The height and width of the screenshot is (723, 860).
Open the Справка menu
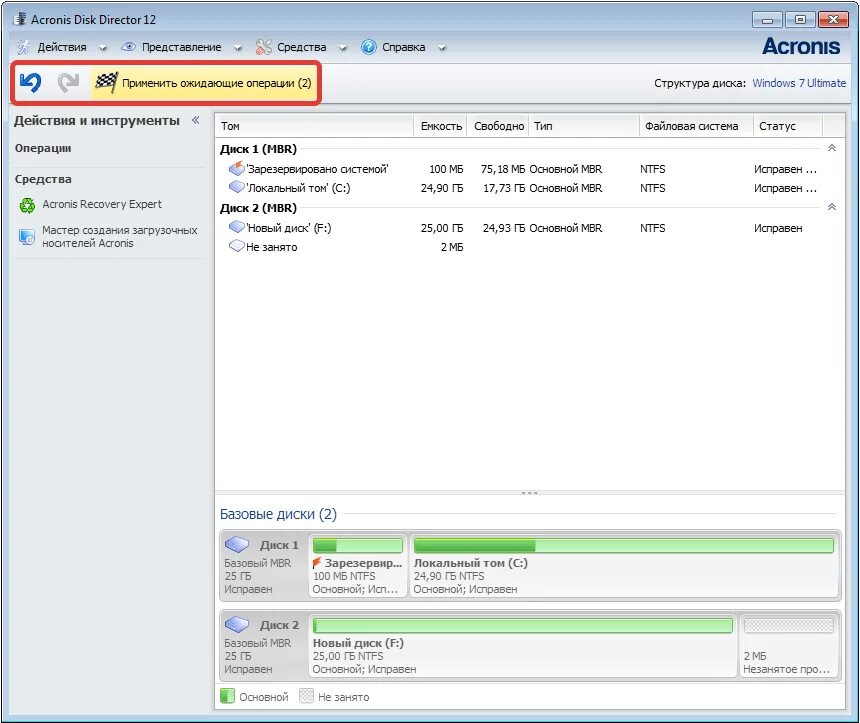click(x=403, y=47)
